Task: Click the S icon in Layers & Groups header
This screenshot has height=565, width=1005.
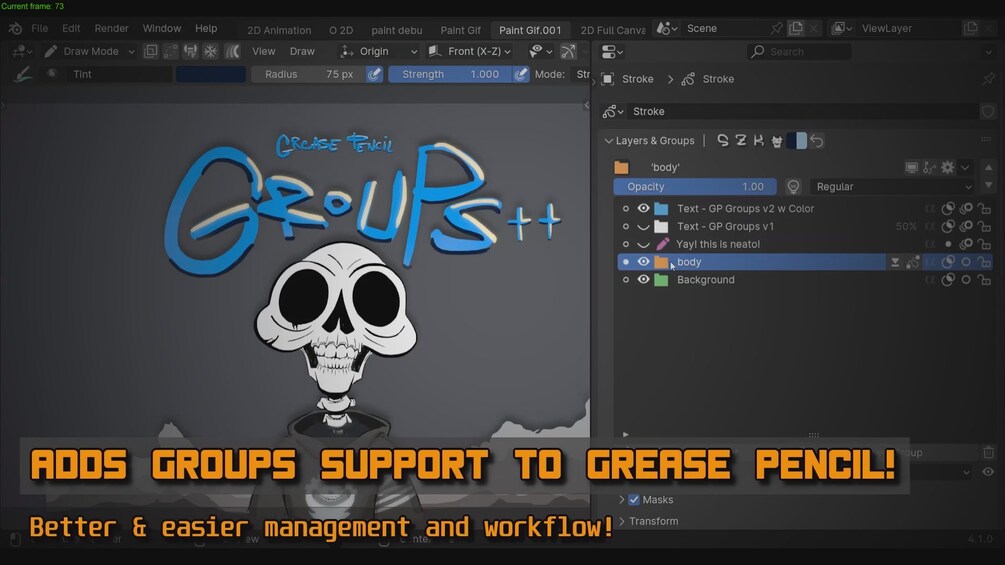Action: click(x=722, y=140)
